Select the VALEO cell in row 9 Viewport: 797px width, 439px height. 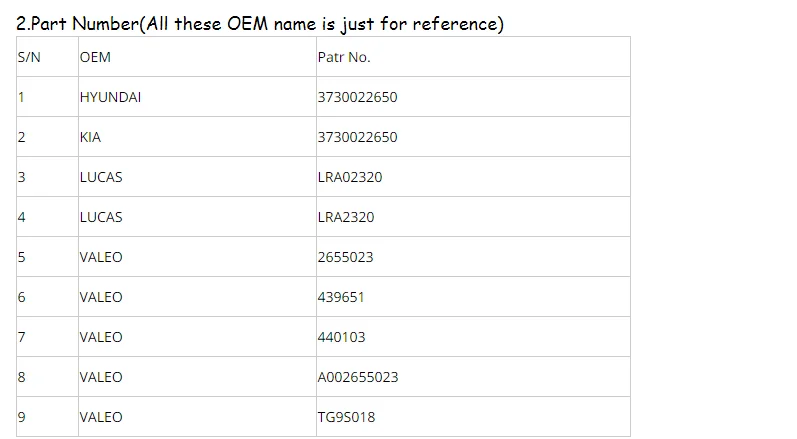pyautogui.click(x=101, y=417)
